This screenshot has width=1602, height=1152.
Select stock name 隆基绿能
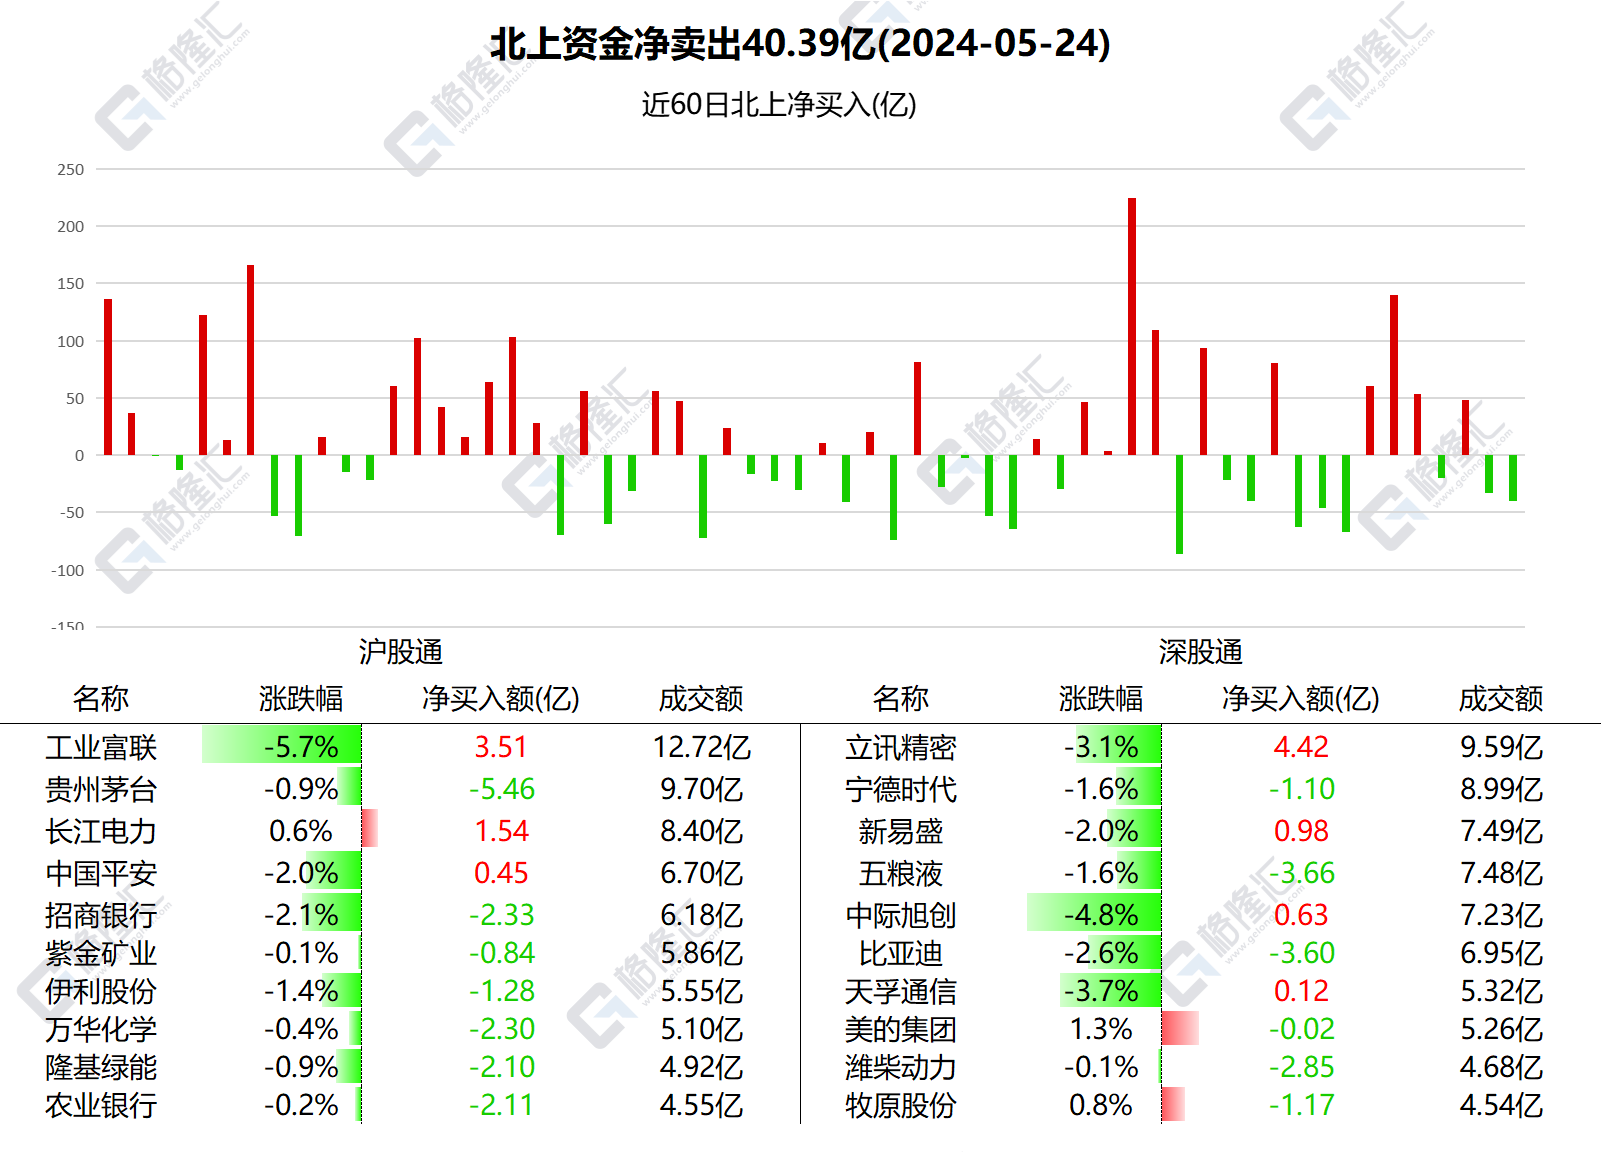coord(101,1067)
